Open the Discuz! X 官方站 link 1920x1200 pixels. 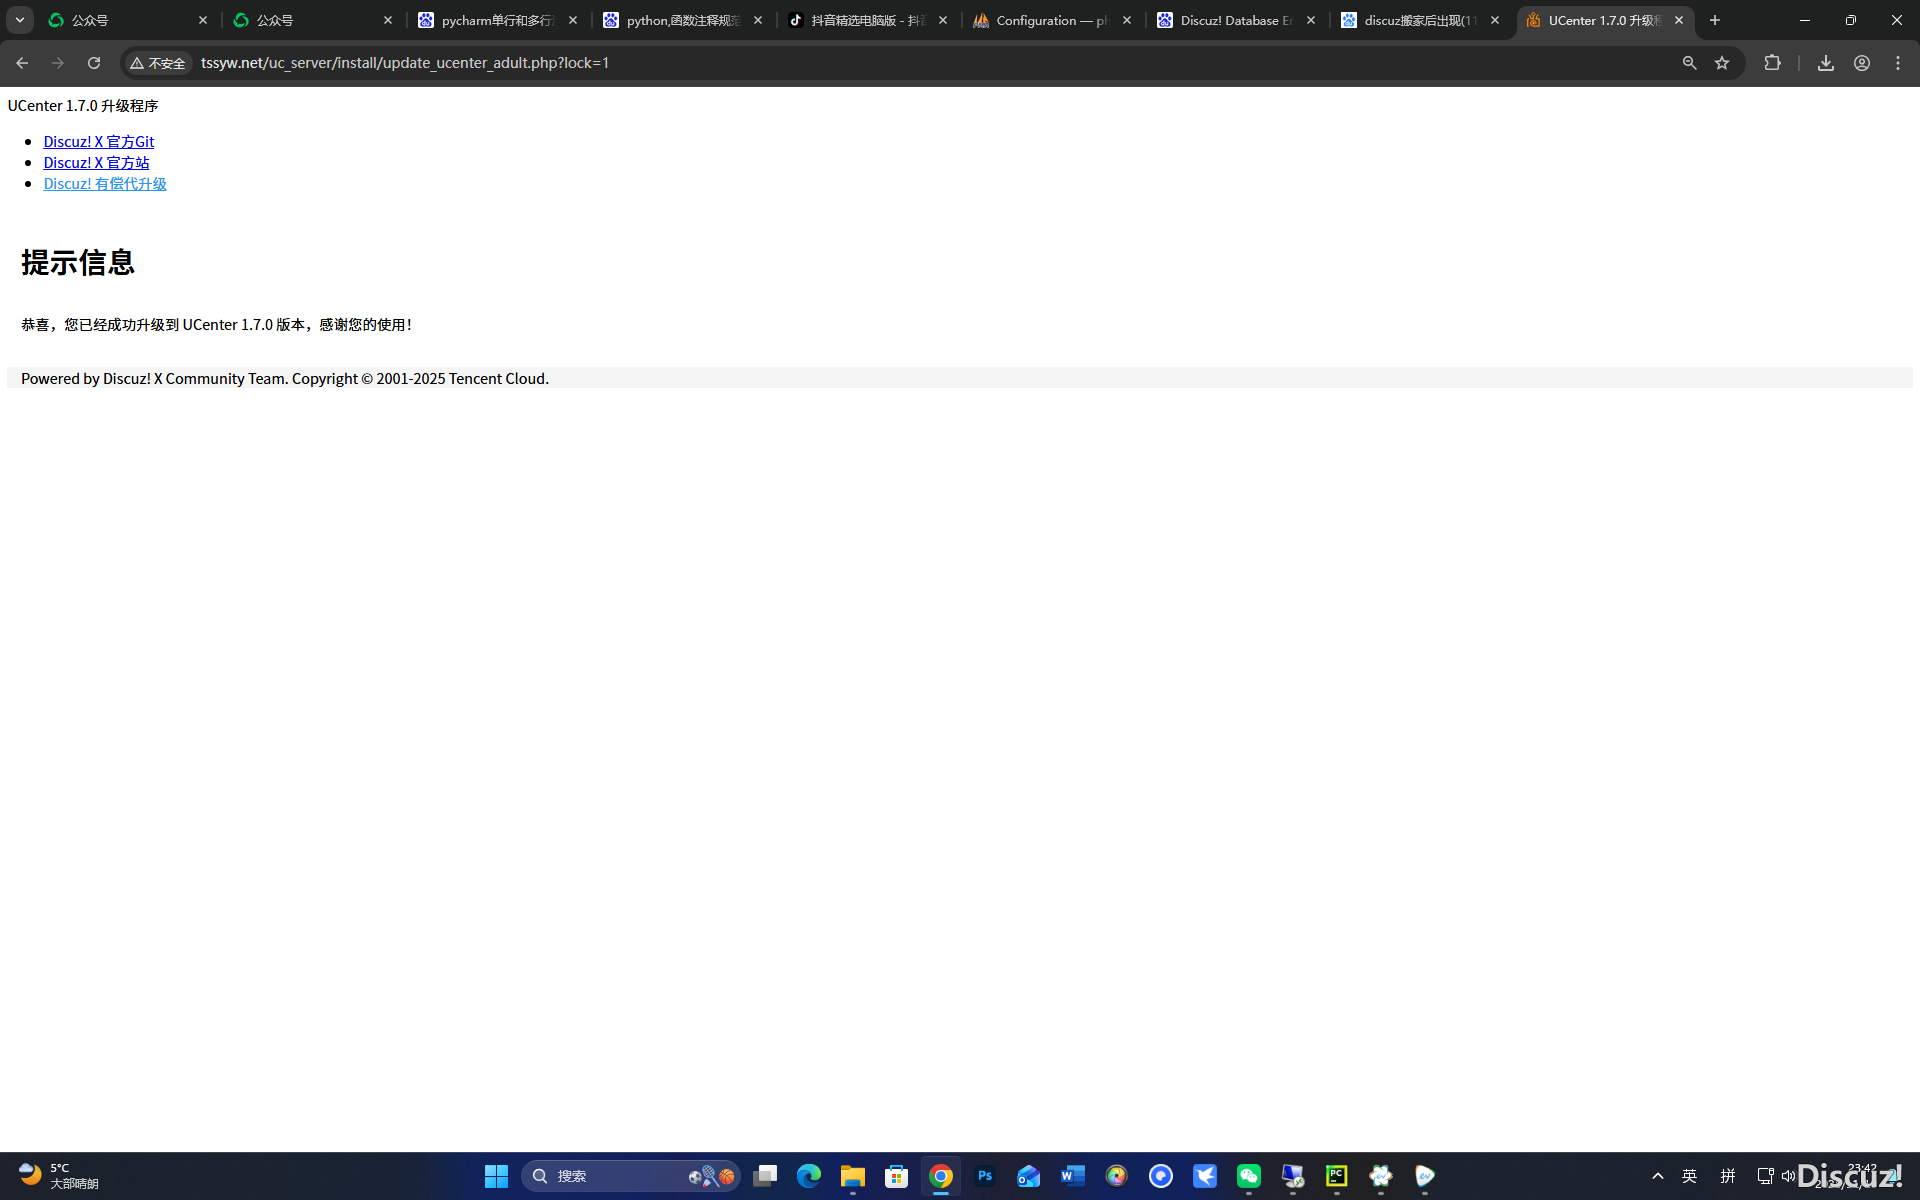[96, 163]
